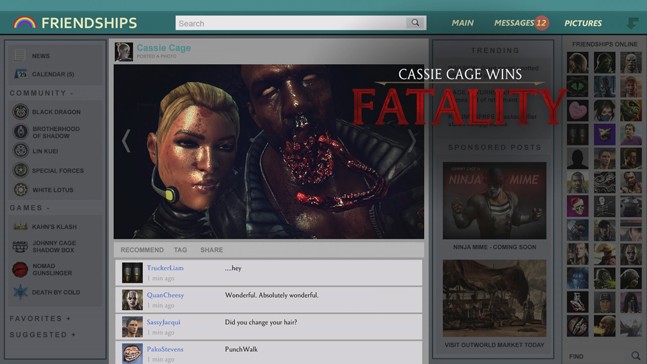Click the Search input field
Image resolution: width=647 pixels, height=364 pixels.
[x=291, y=23]
